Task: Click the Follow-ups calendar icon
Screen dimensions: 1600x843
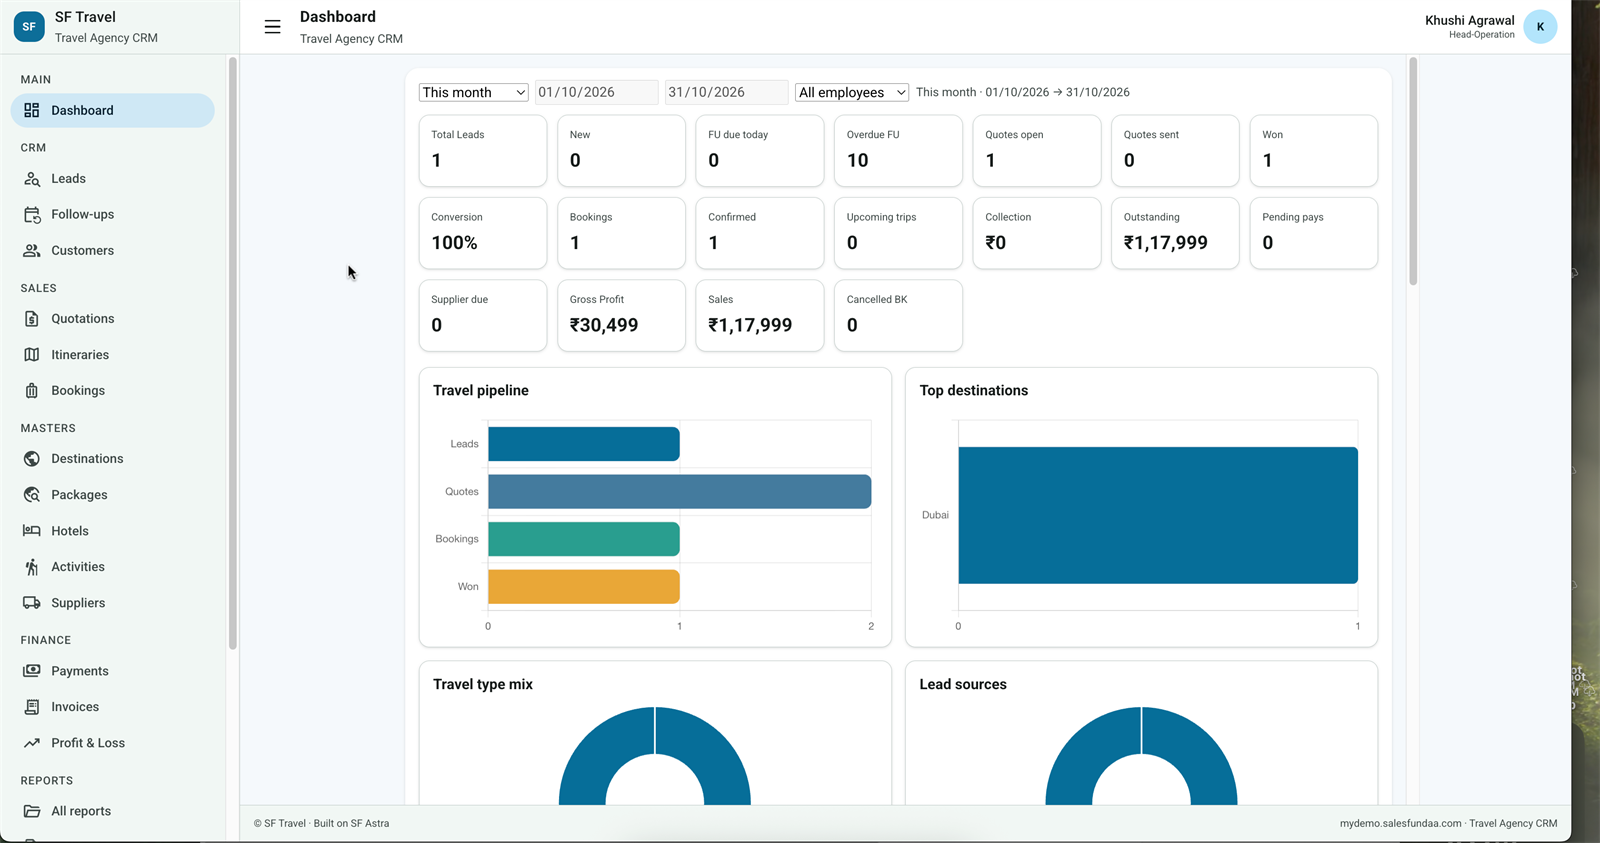Action: pos(32,215)
